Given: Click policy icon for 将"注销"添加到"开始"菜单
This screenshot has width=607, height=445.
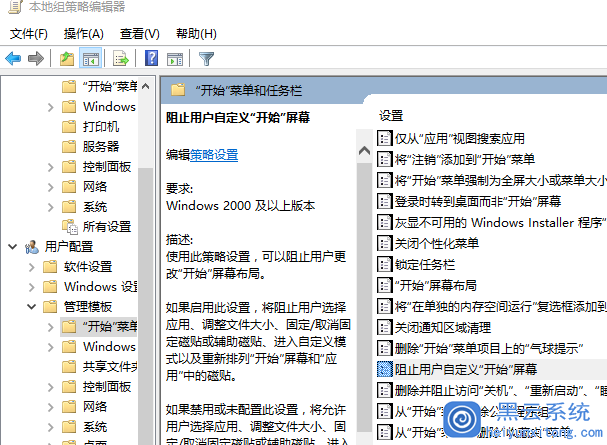Looking at the screenshot, I should [x=384, y=159].
